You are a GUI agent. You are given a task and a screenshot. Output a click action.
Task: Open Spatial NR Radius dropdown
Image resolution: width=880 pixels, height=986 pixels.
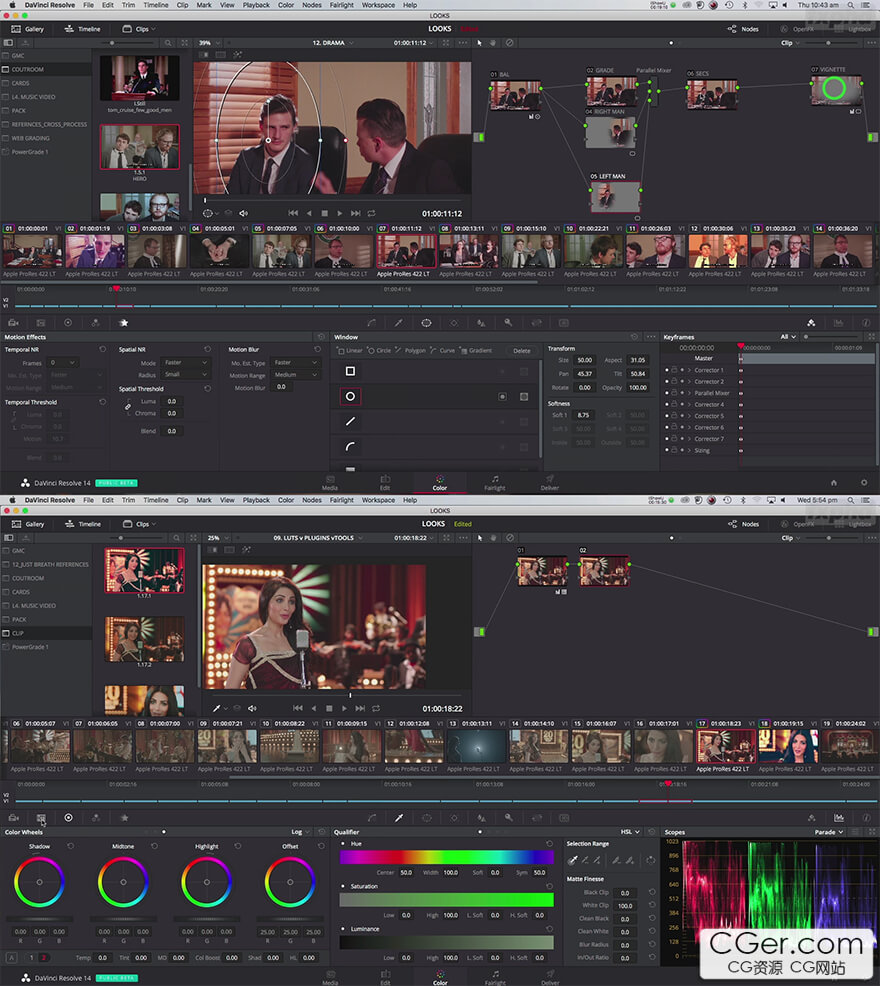(x=185, y=375)
